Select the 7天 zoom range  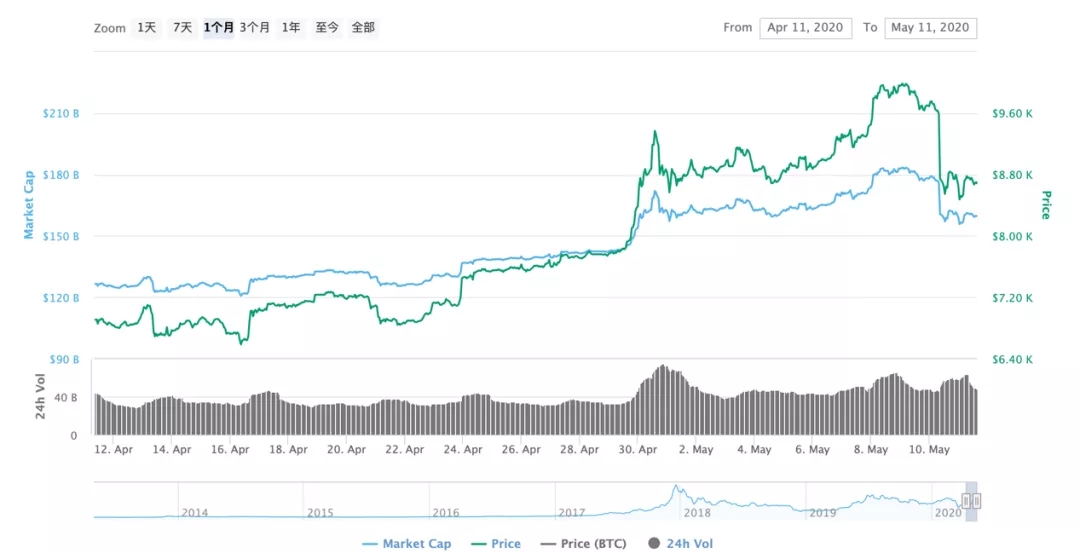coord(182,28)
